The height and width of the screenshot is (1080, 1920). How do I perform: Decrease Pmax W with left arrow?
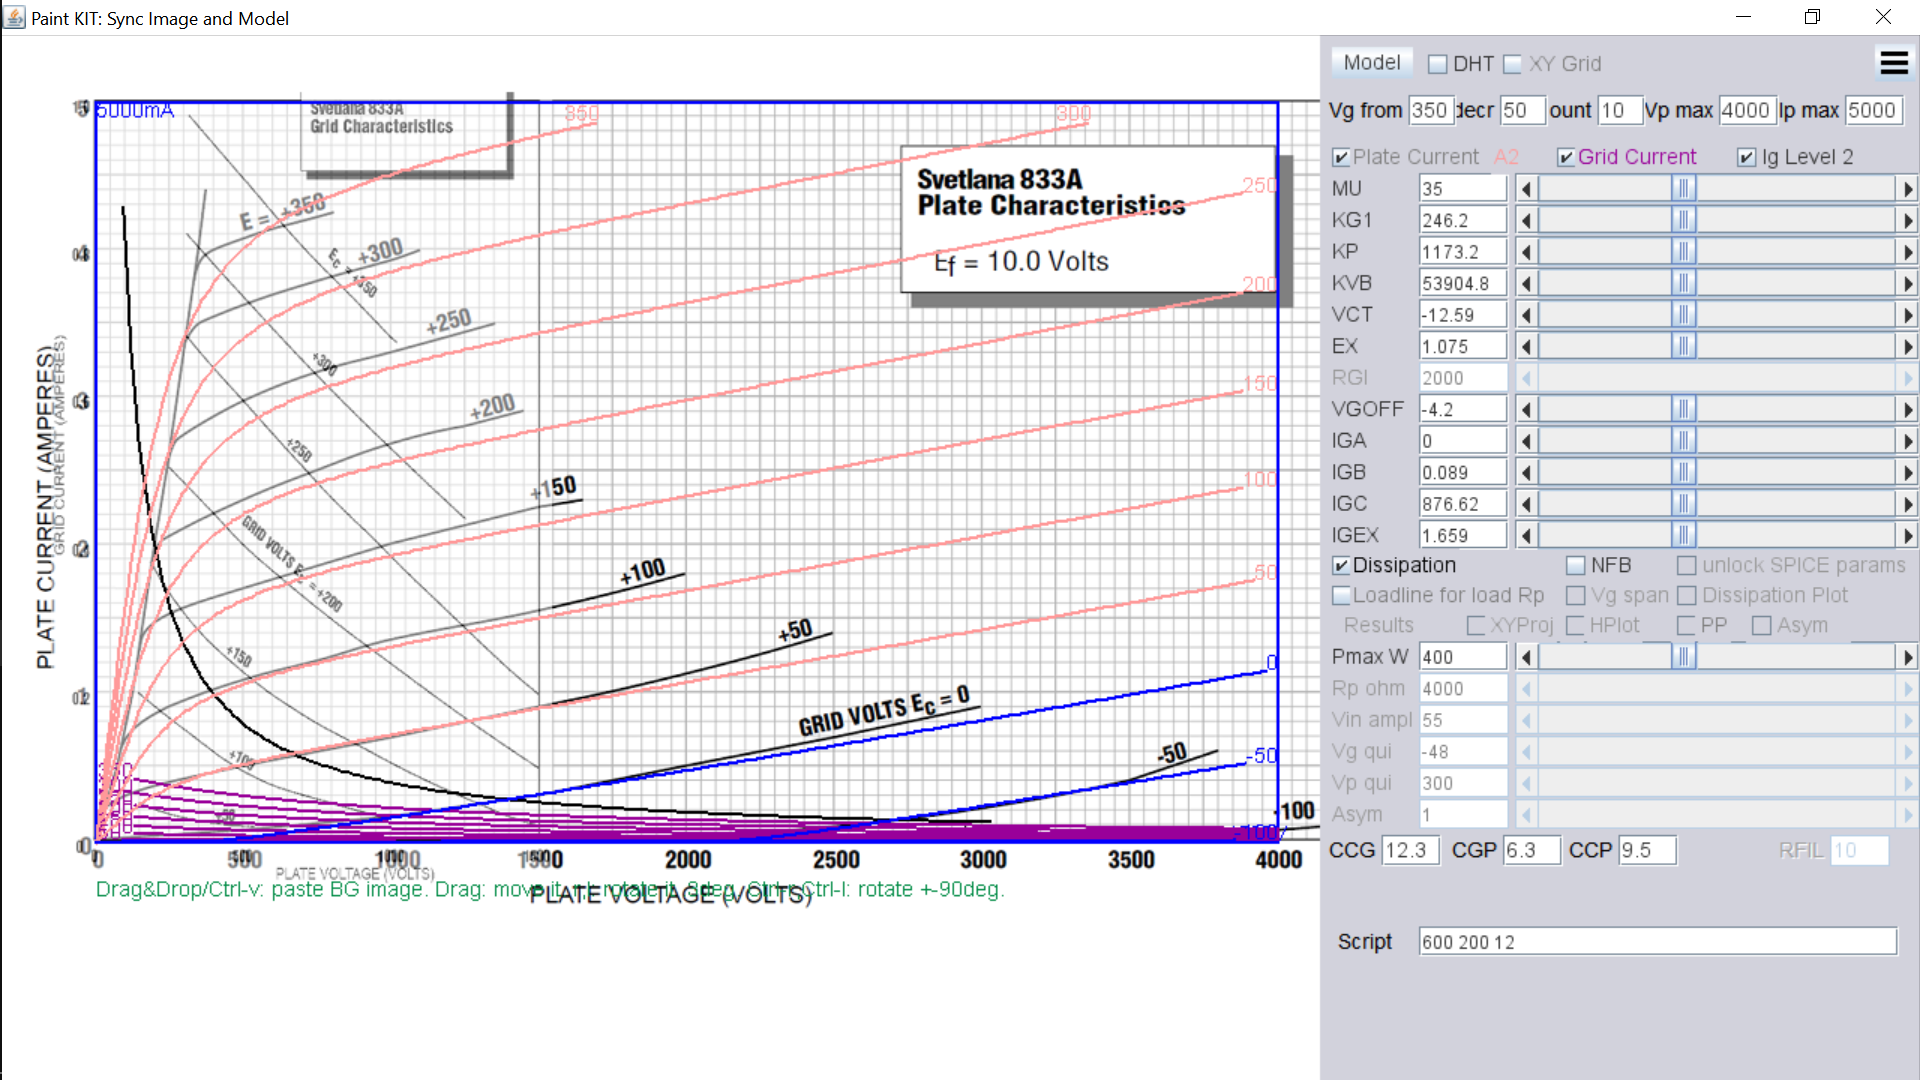1526,657
